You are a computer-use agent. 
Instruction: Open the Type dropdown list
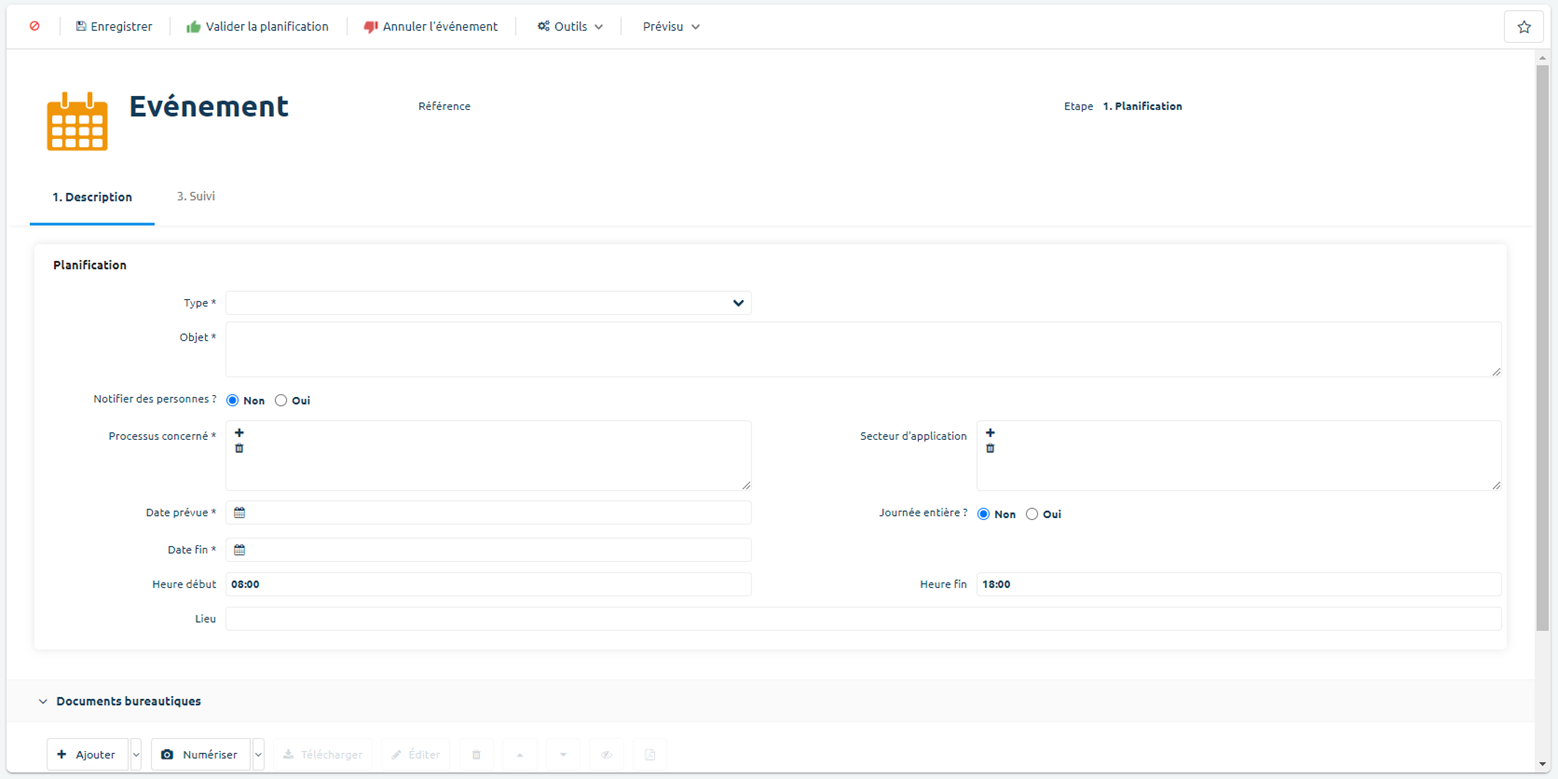(738, 303)
